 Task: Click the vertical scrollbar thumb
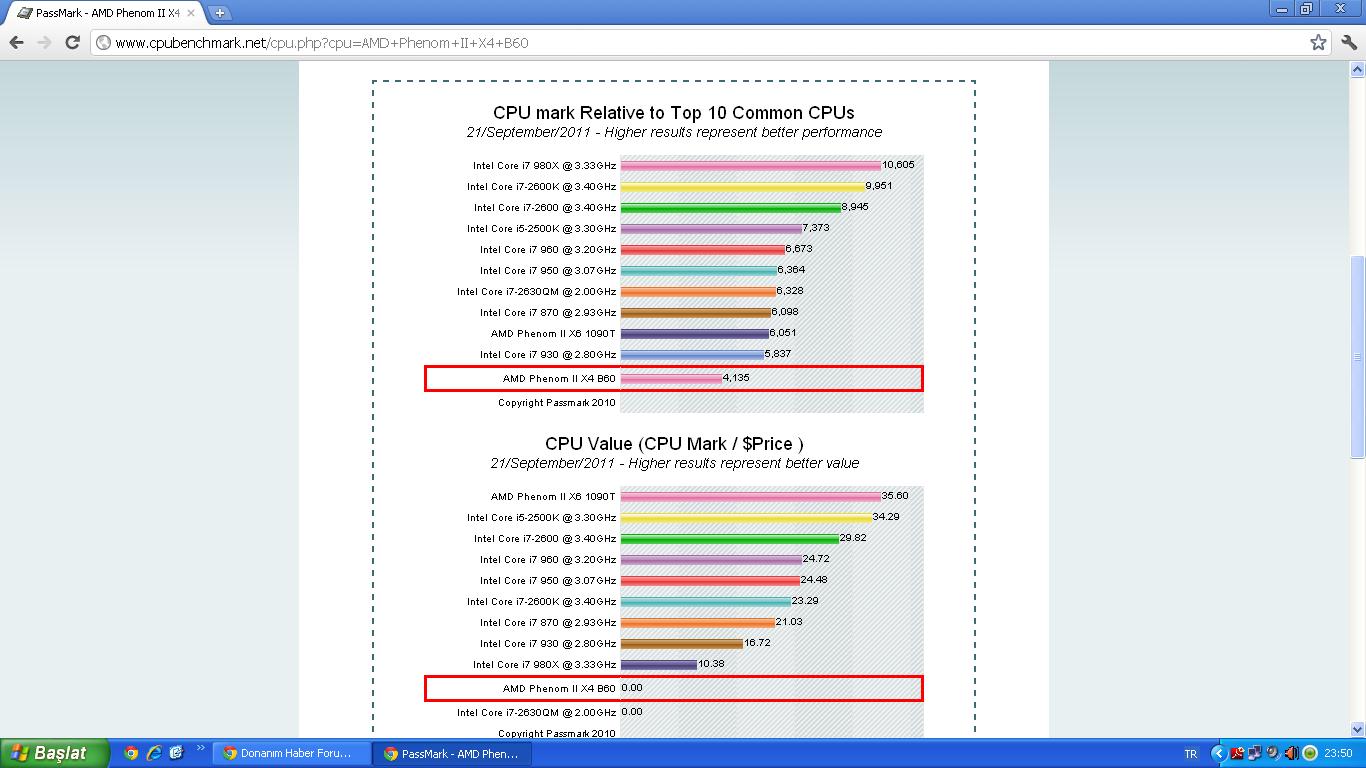pyautogui.click(x=1357, y=356)
